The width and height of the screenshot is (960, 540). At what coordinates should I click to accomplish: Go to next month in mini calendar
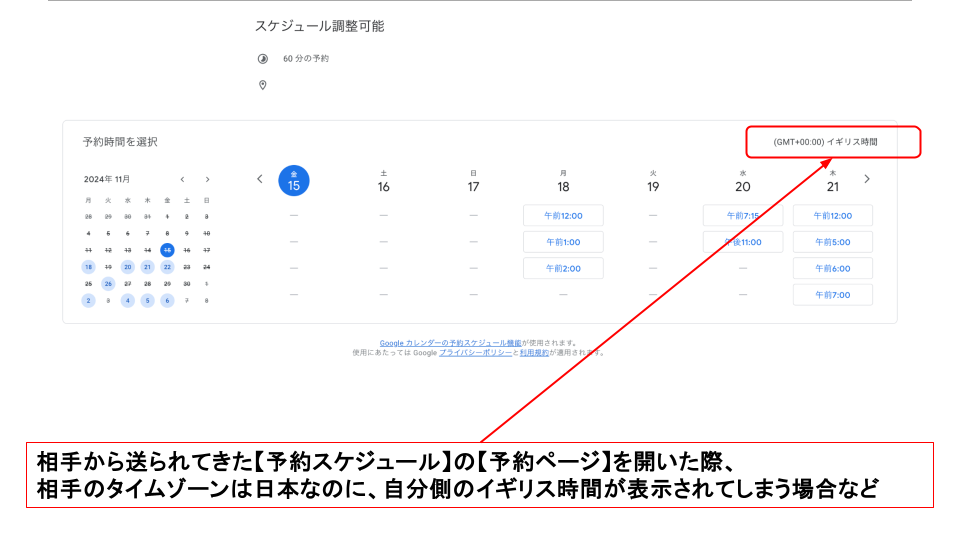click(x=207, y=179)
